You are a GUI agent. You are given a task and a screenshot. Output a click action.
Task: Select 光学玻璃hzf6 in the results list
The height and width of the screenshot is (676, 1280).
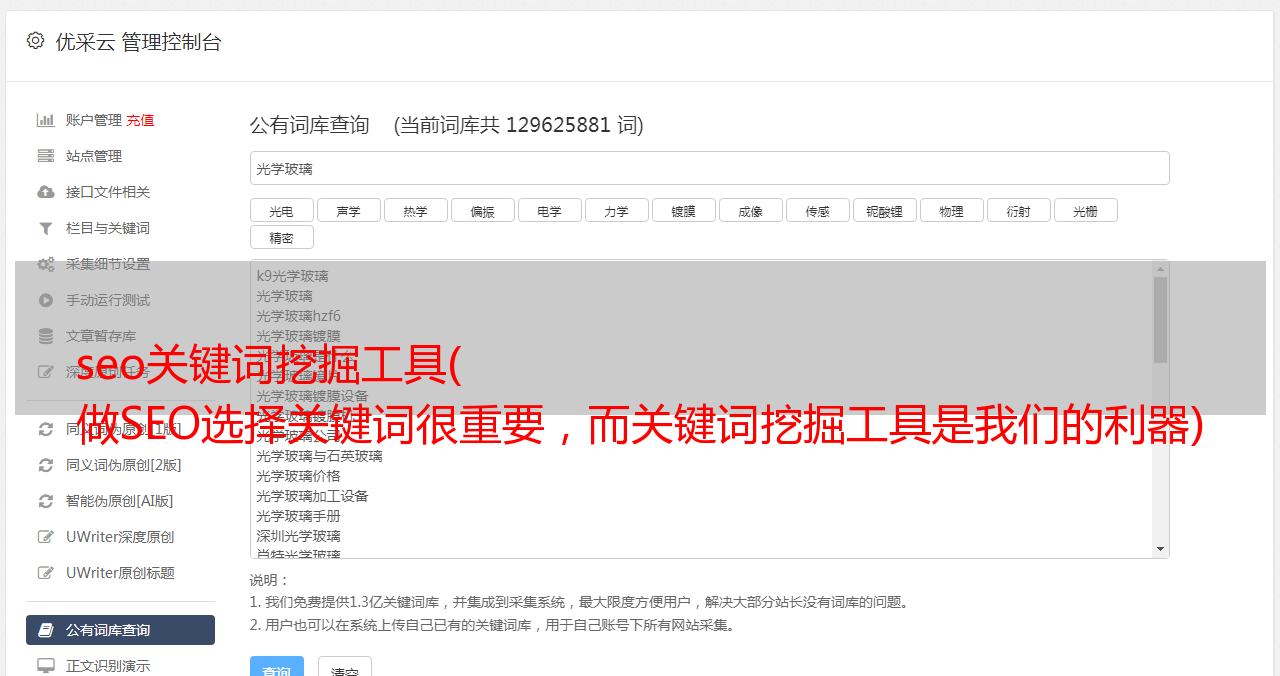[298, 316]
